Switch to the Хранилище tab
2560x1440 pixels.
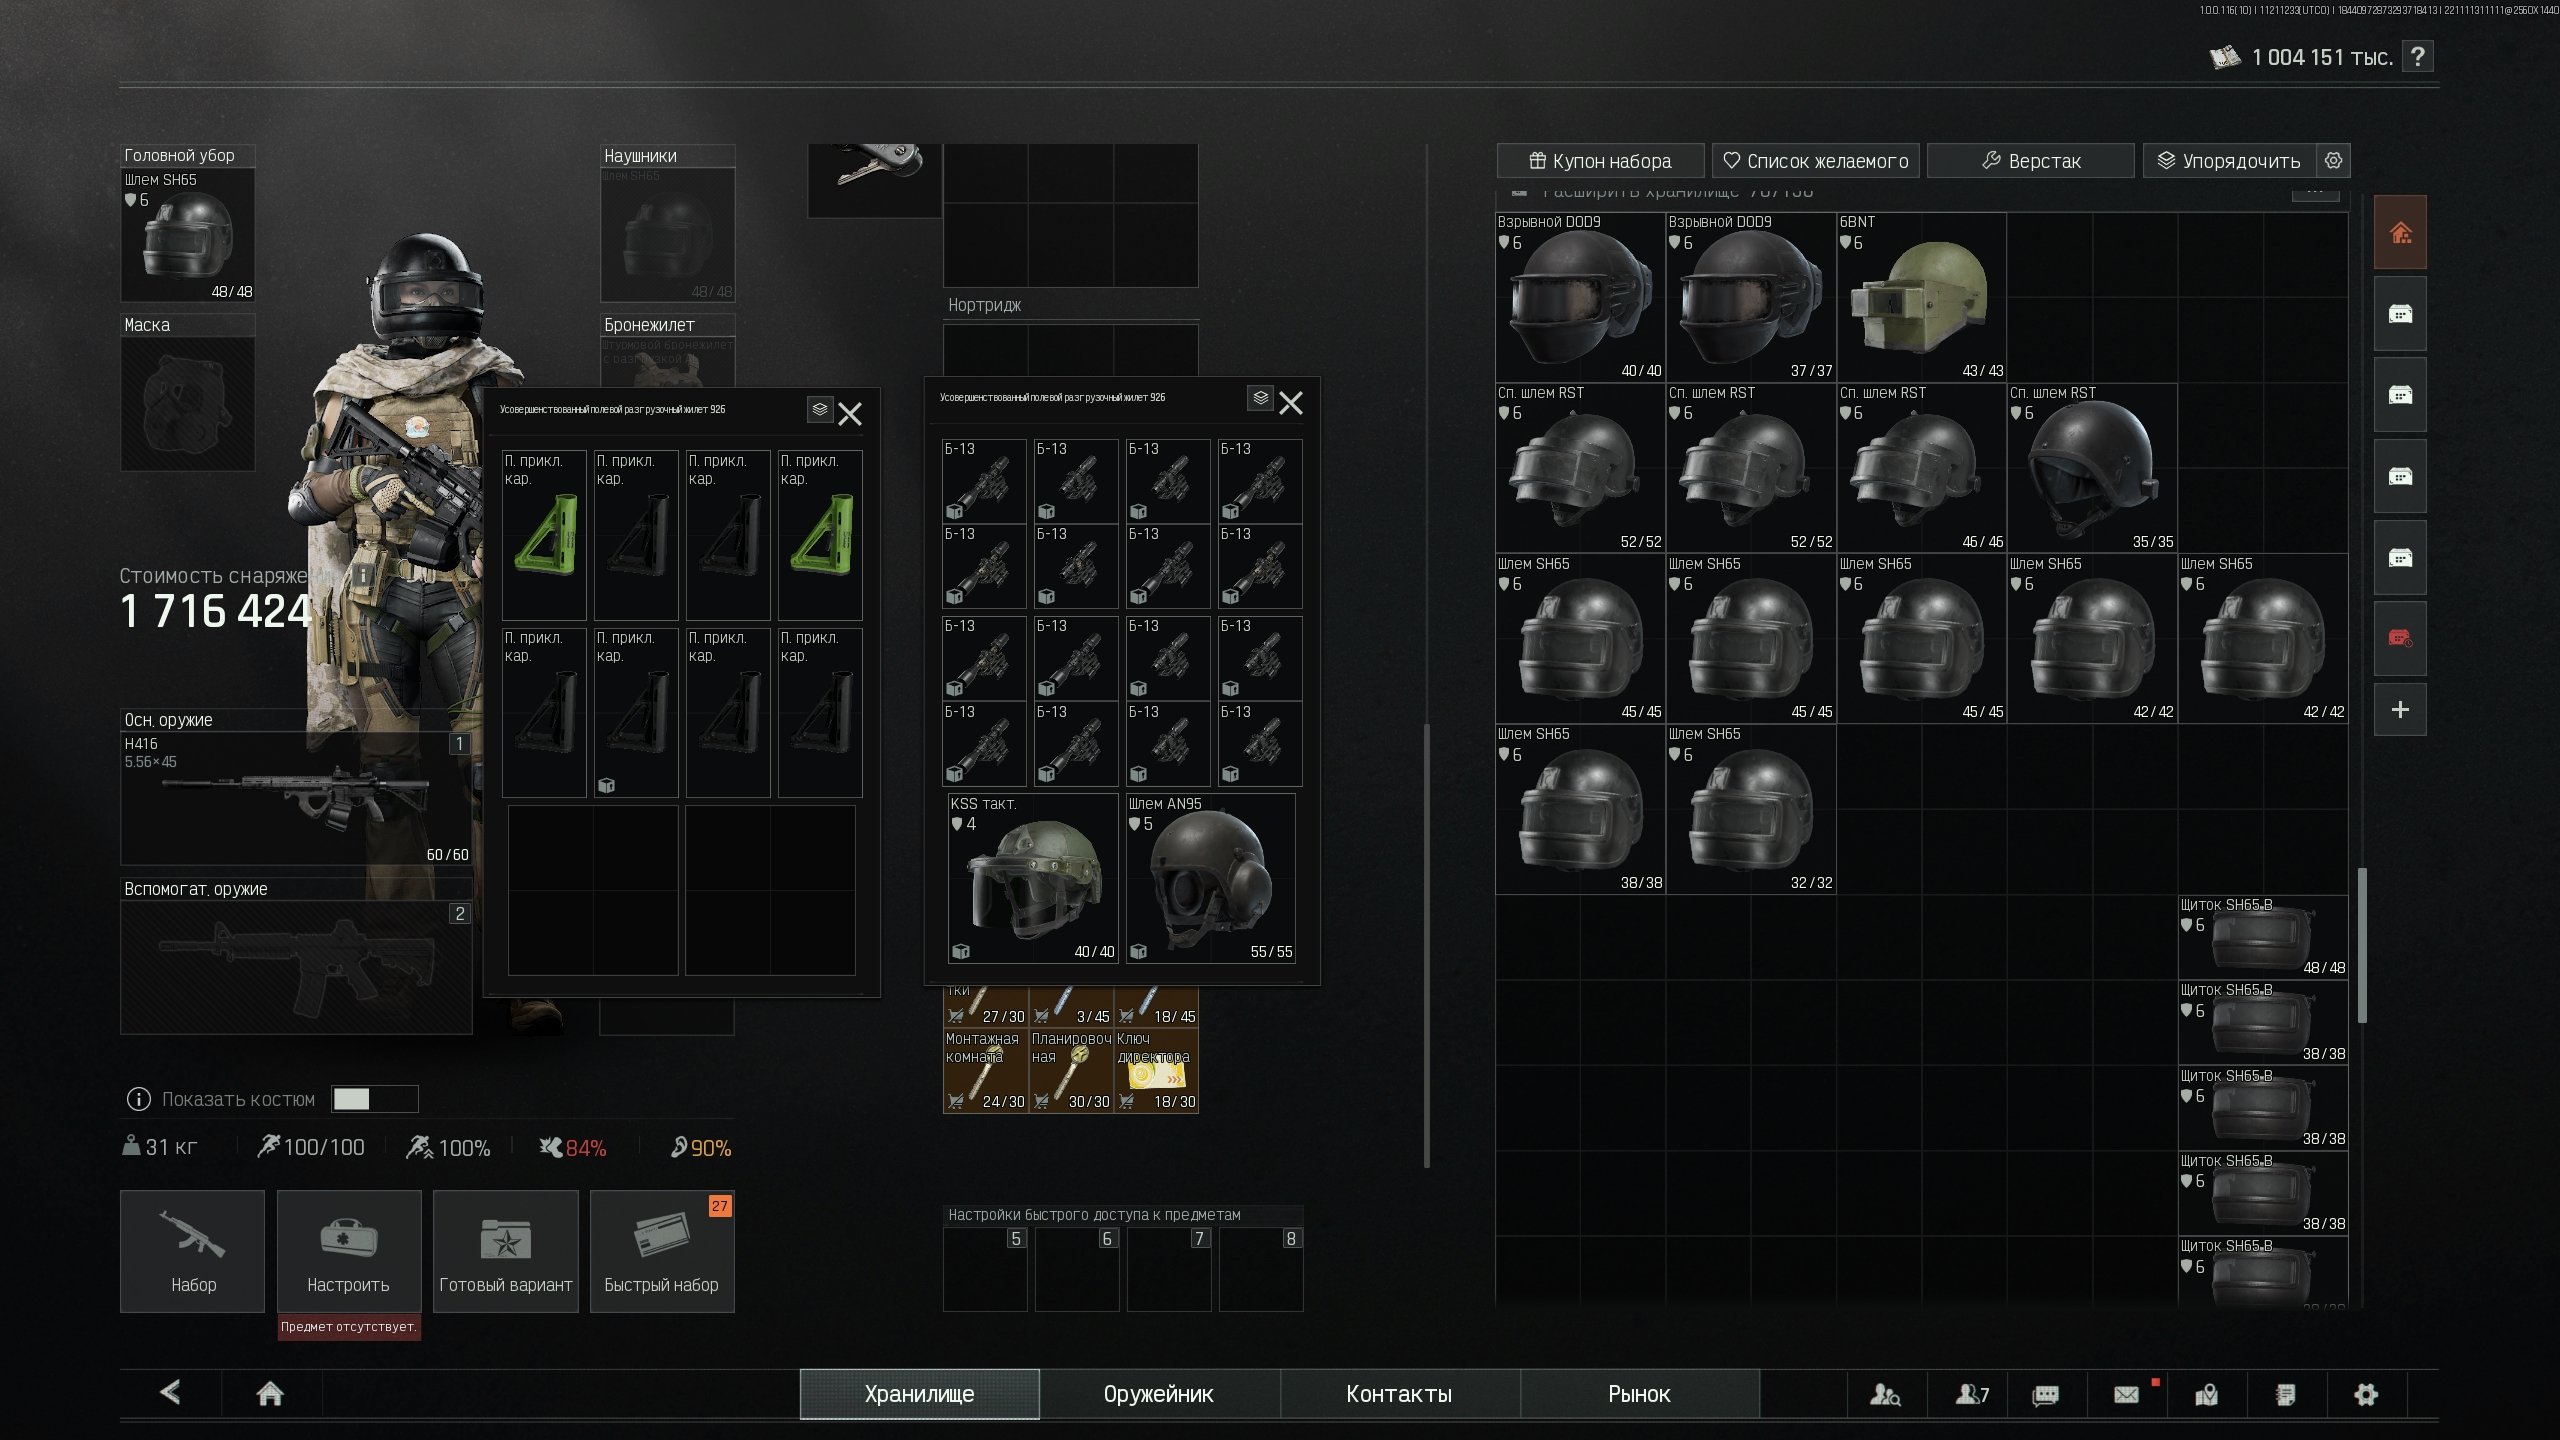(x=920, y=1394)
